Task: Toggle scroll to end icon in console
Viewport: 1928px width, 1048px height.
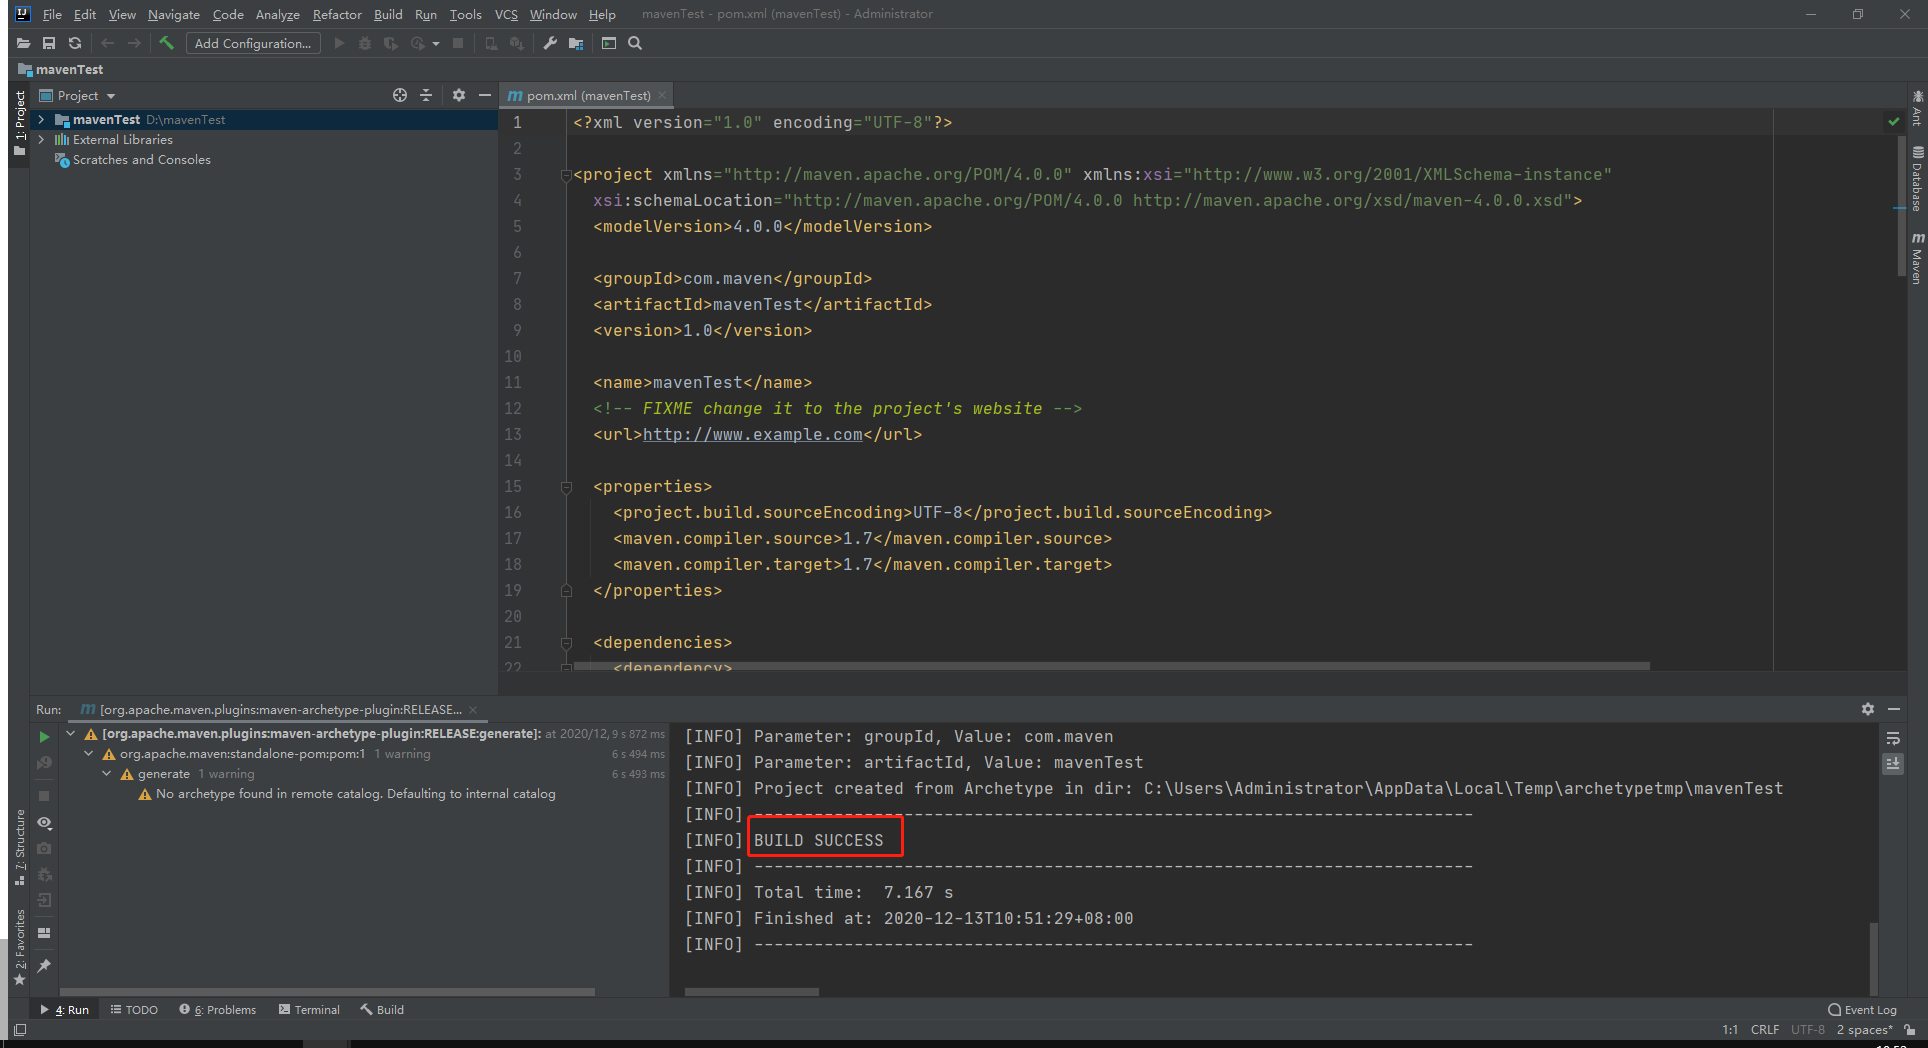Action: click(1893, 763)
